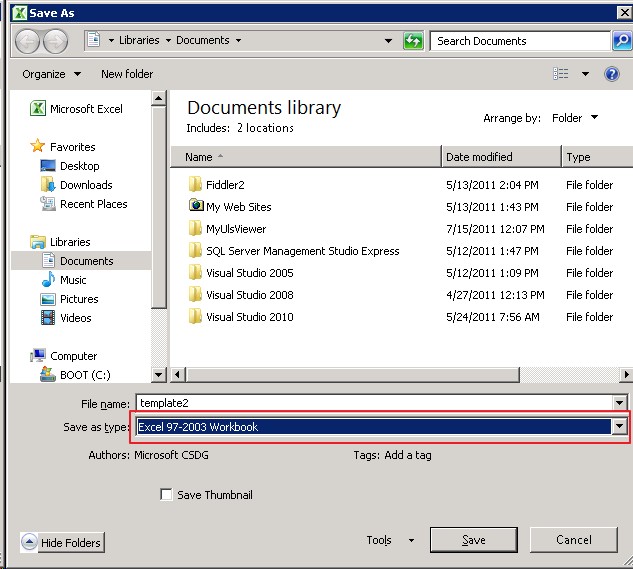Click Hide Folders button
The height and width of the screenshot is (569, 633).
coord(62,542)
